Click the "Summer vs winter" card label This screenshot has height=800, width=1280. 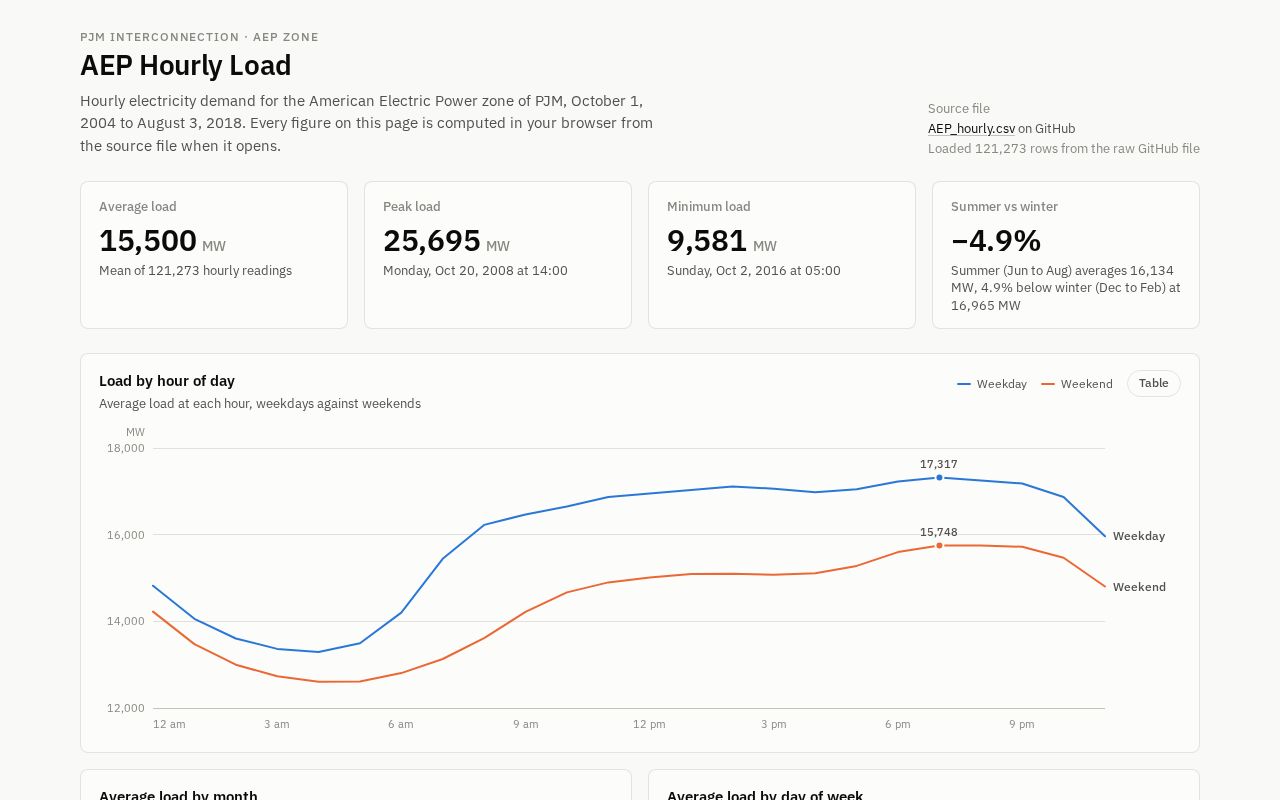coord(1004,206)
